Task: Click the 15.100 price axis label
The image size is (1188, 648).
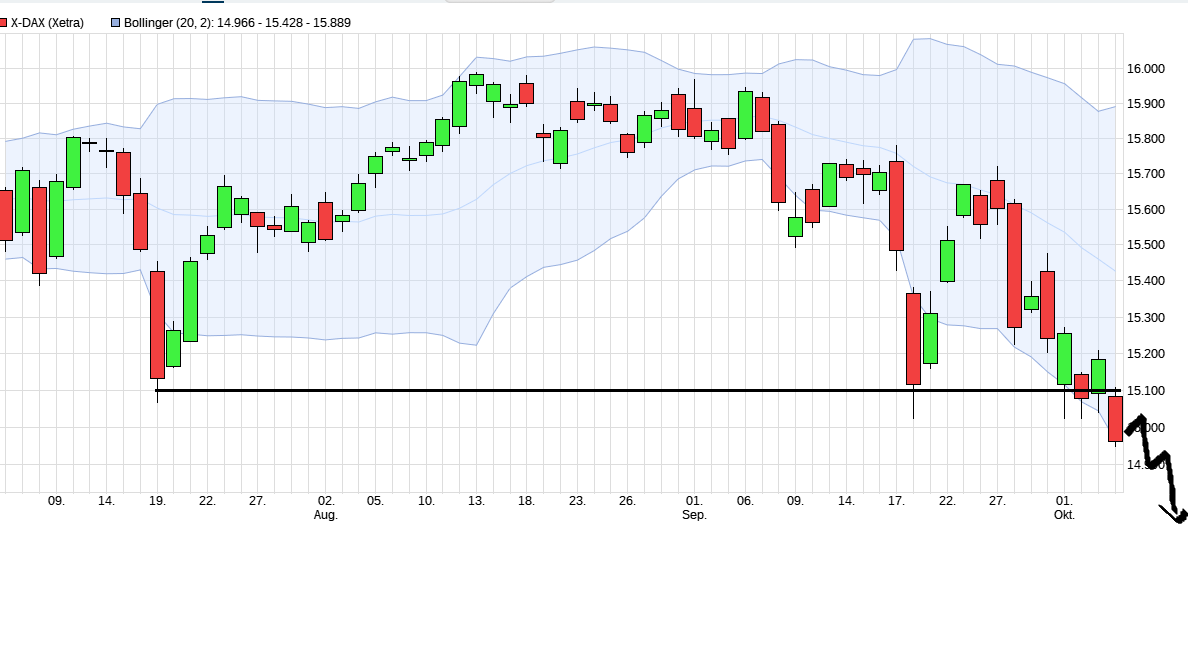Action: tap(1146, 391)
